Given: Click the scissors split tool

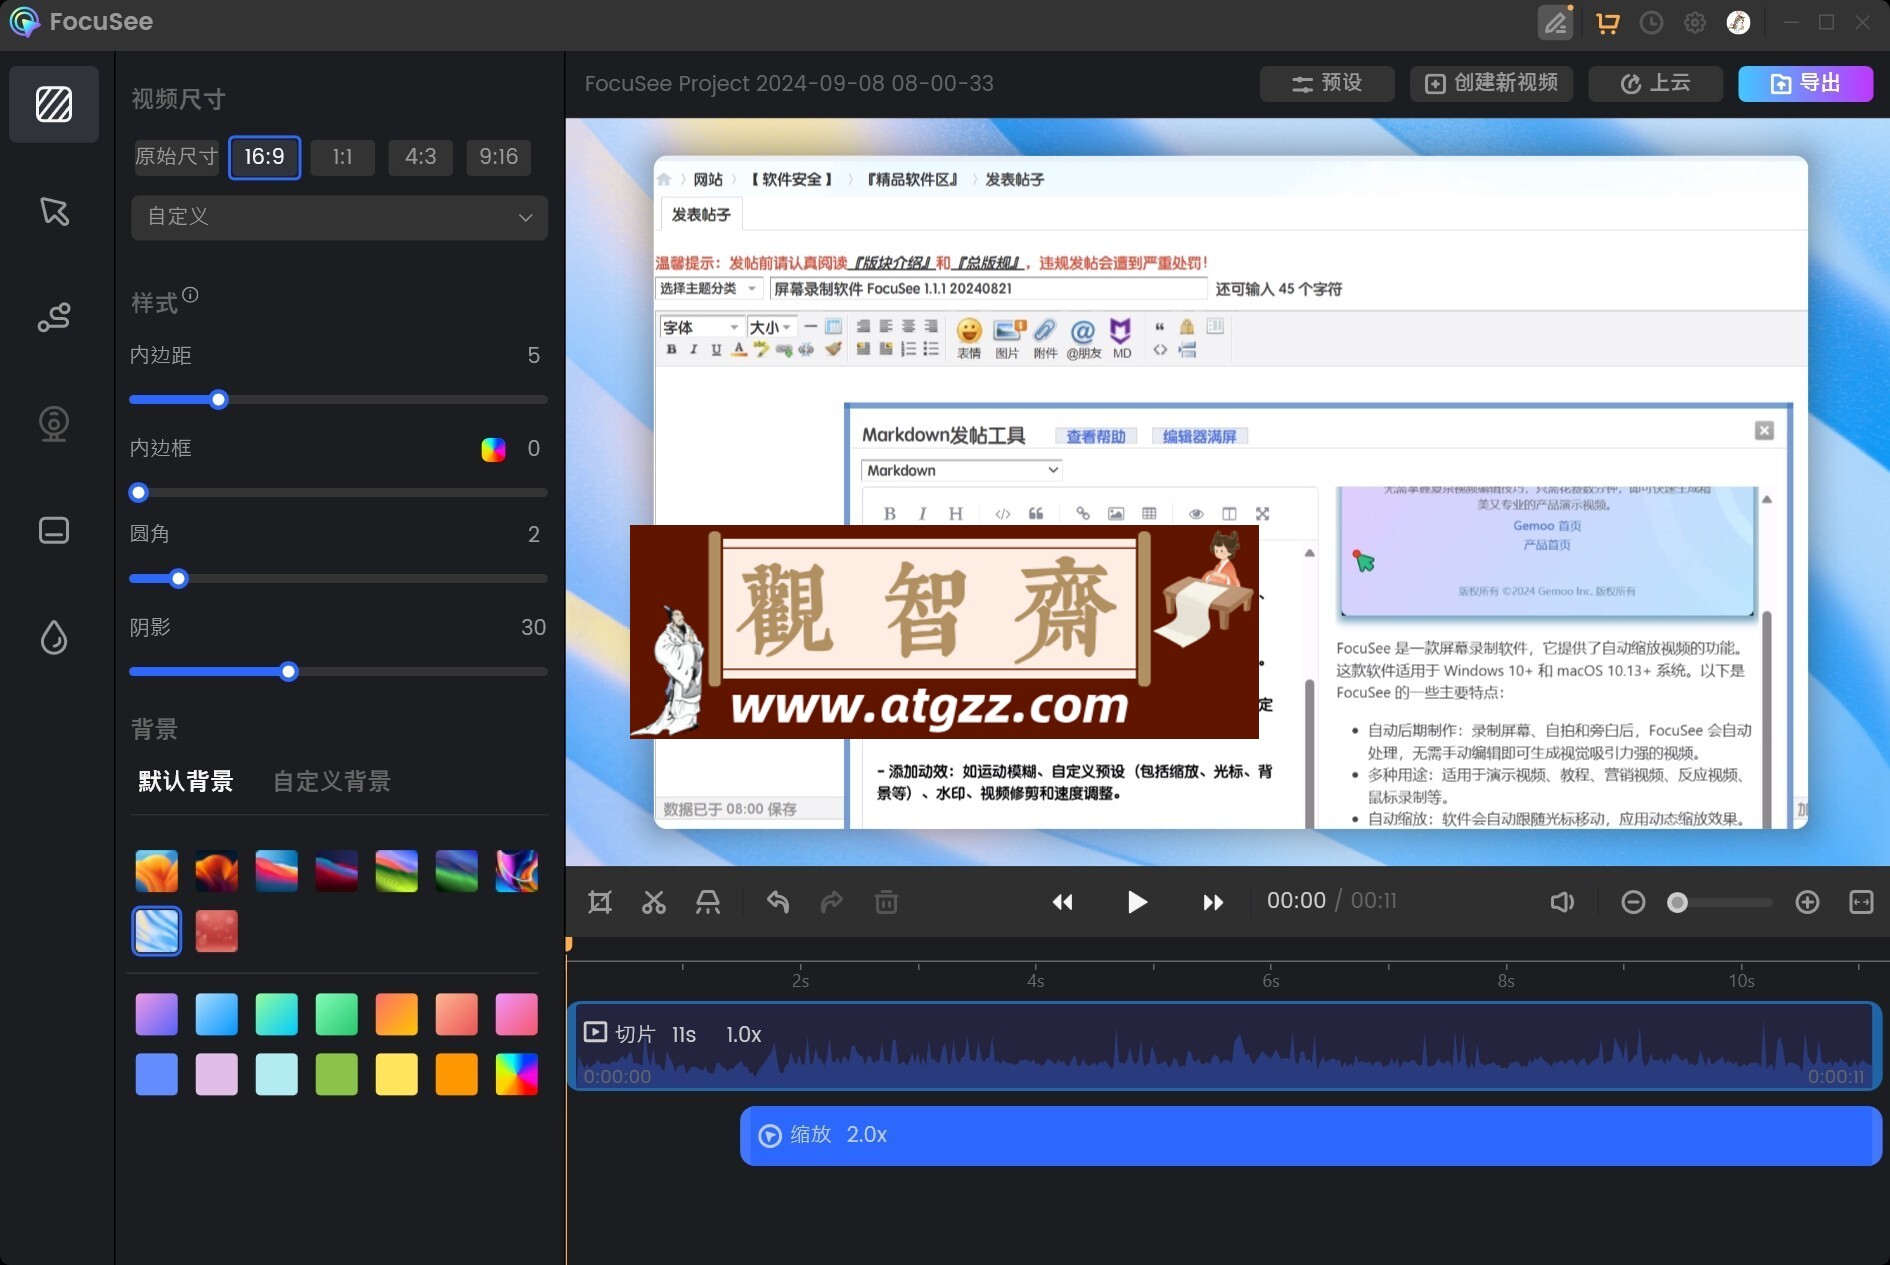Looking at the screenshot, I should point(654,902).
